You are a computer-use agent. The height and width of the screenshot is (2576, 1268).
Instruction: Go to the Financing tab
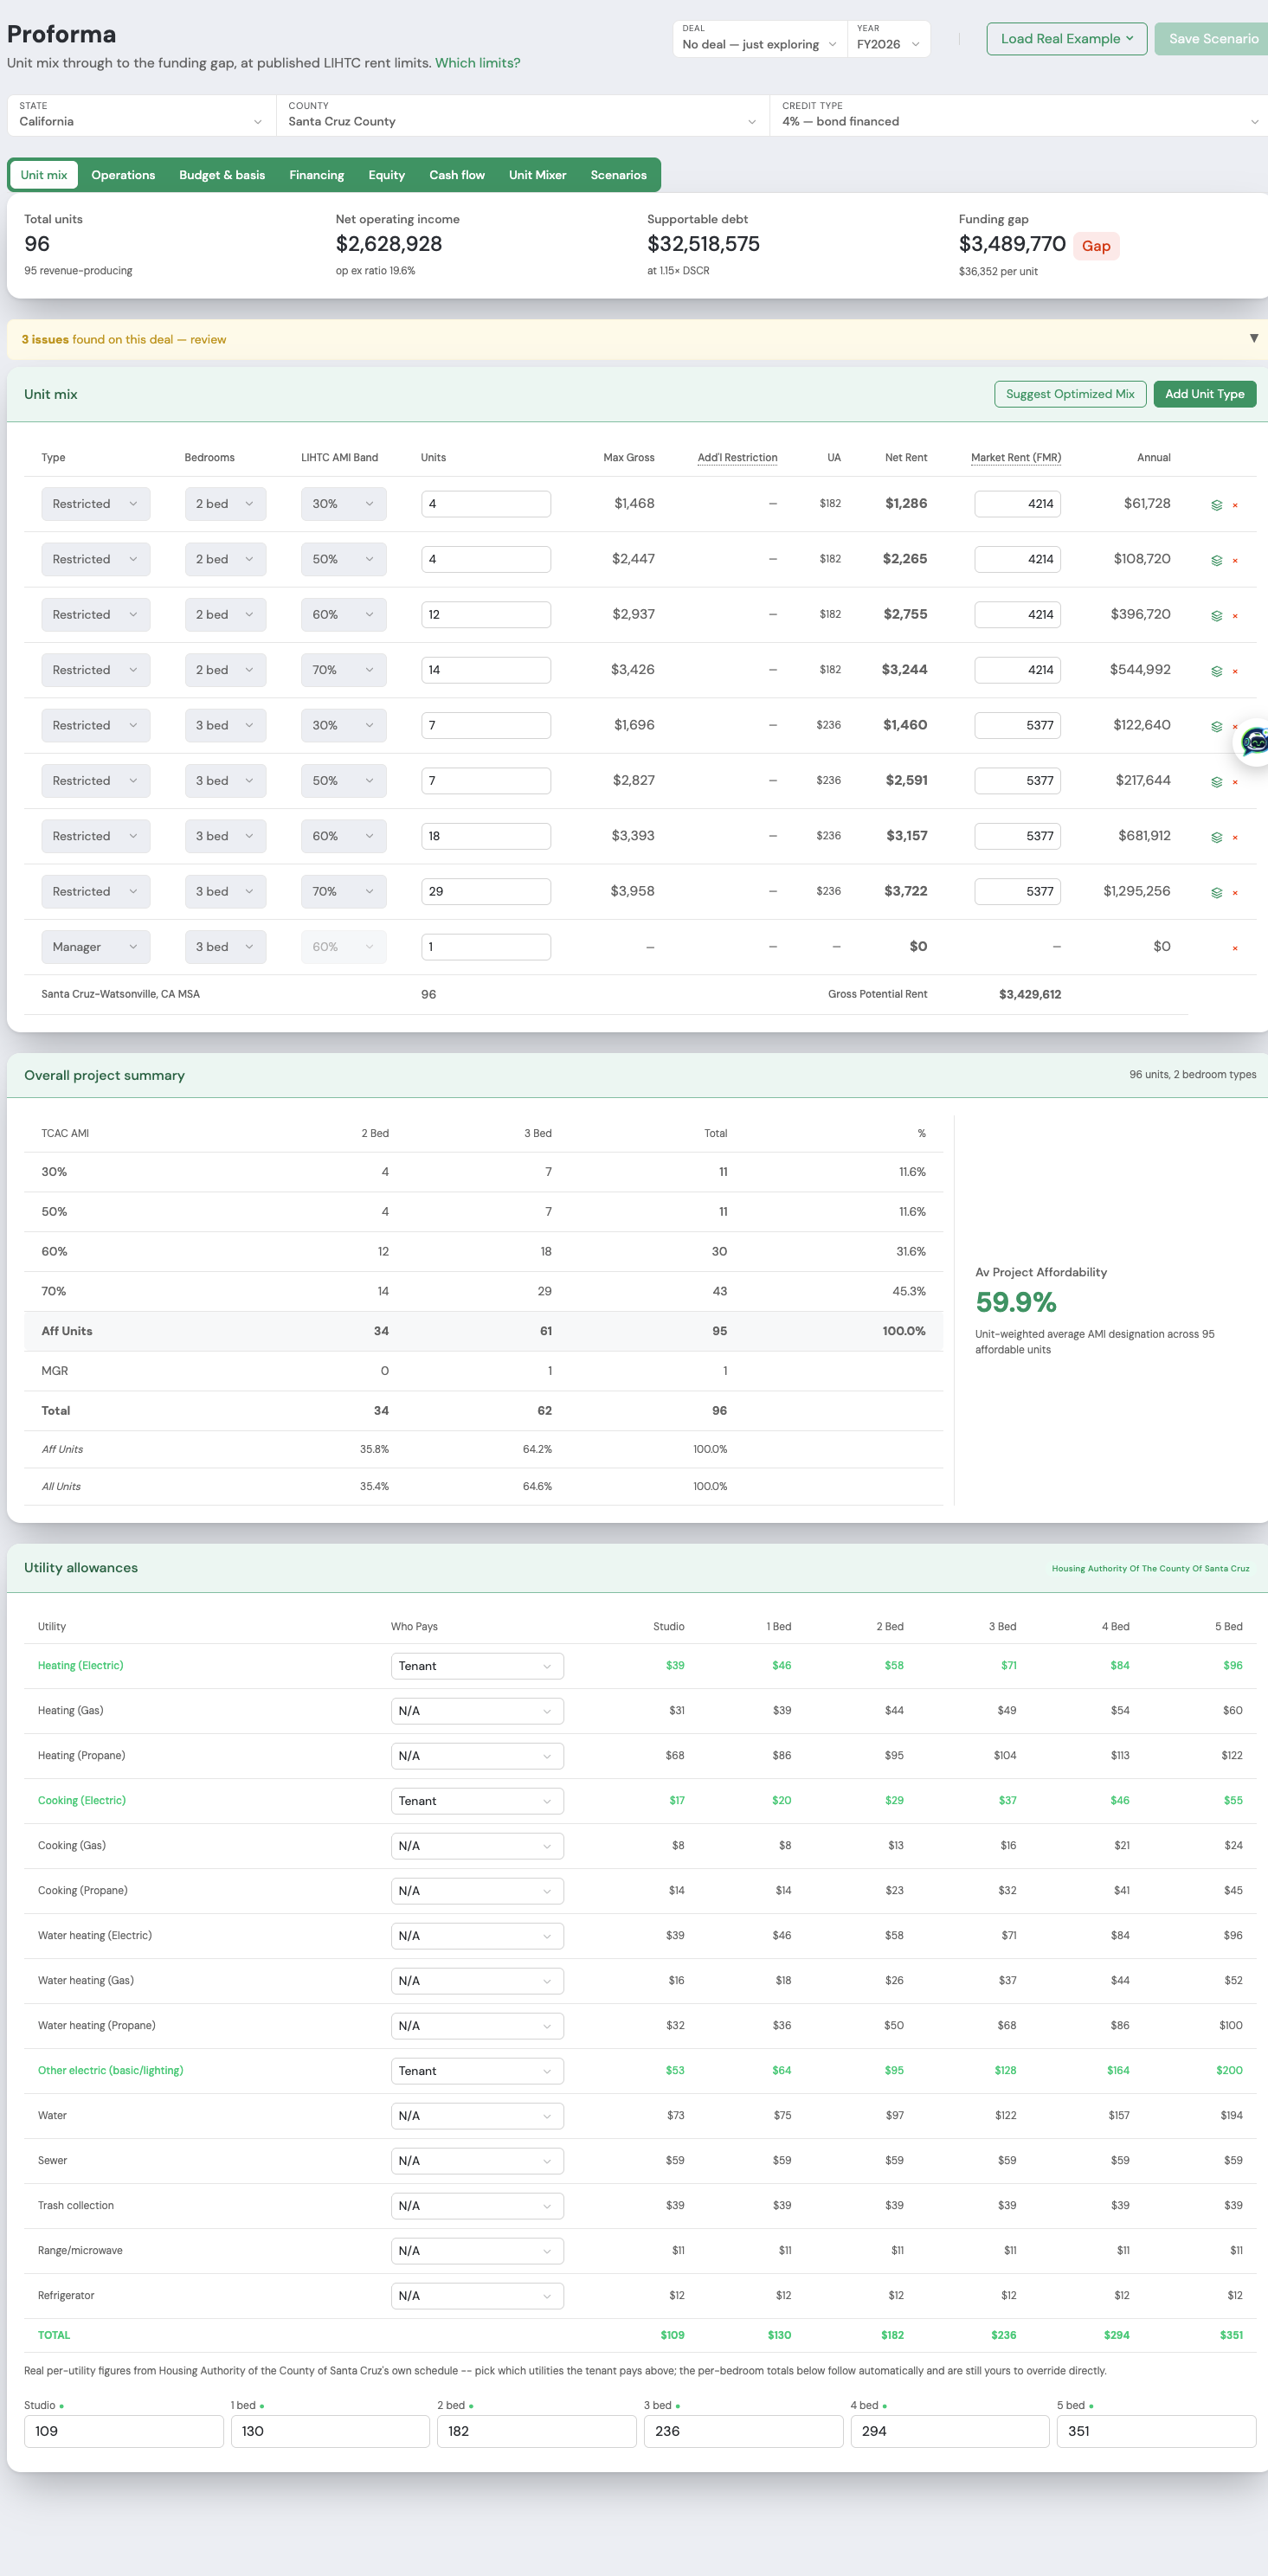point(317,175)
